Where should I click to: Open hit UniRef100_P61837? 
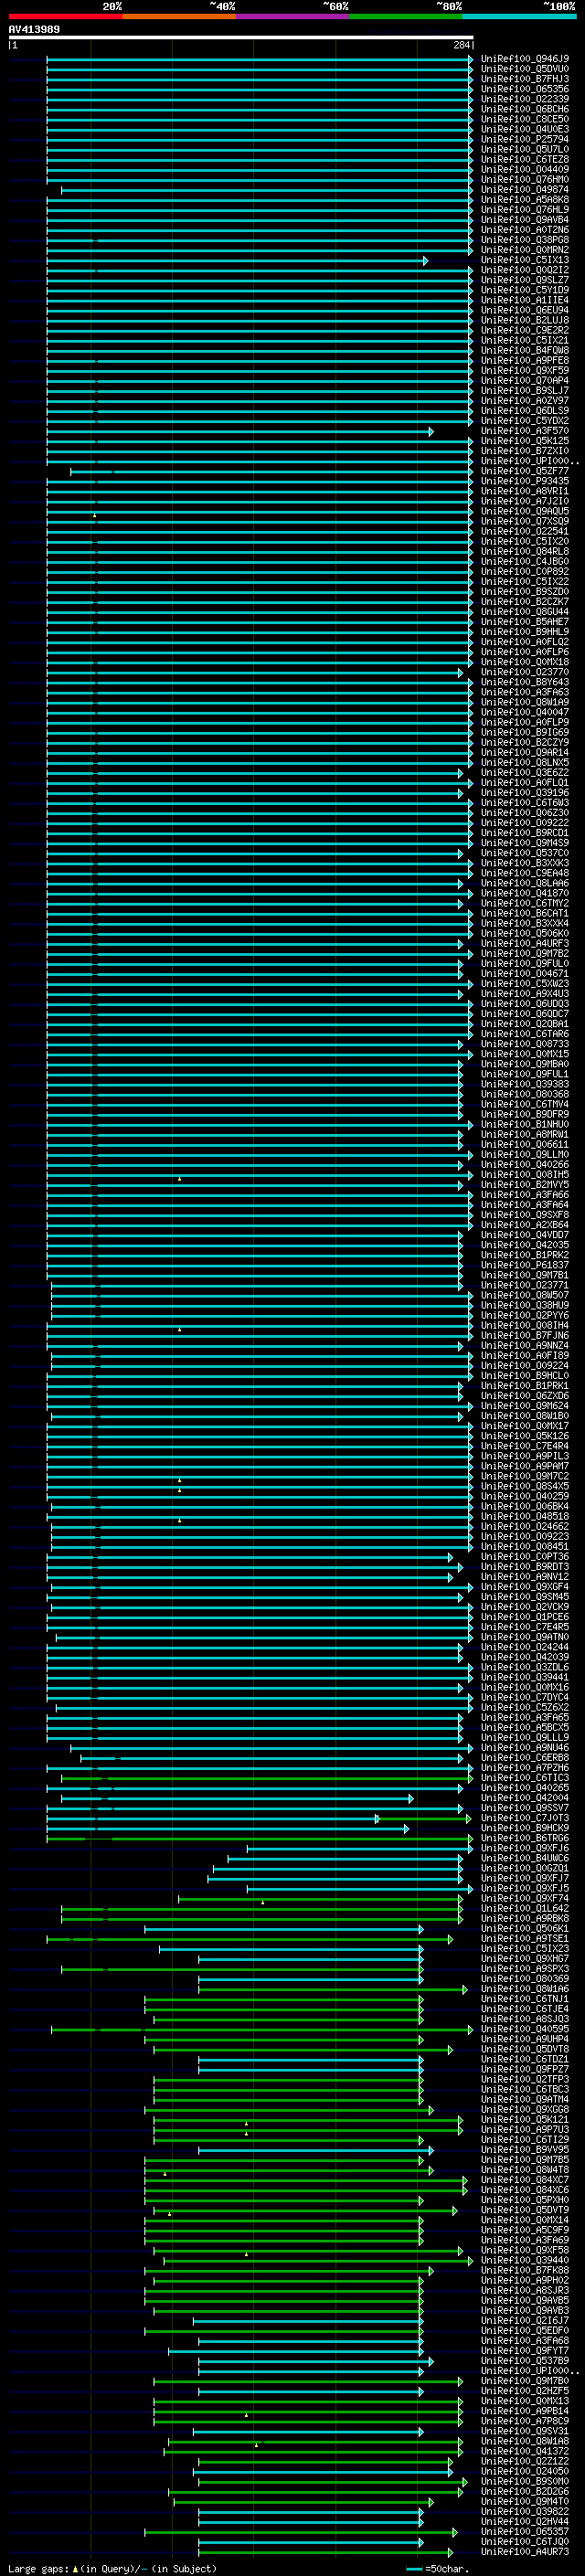point(525,1265)
